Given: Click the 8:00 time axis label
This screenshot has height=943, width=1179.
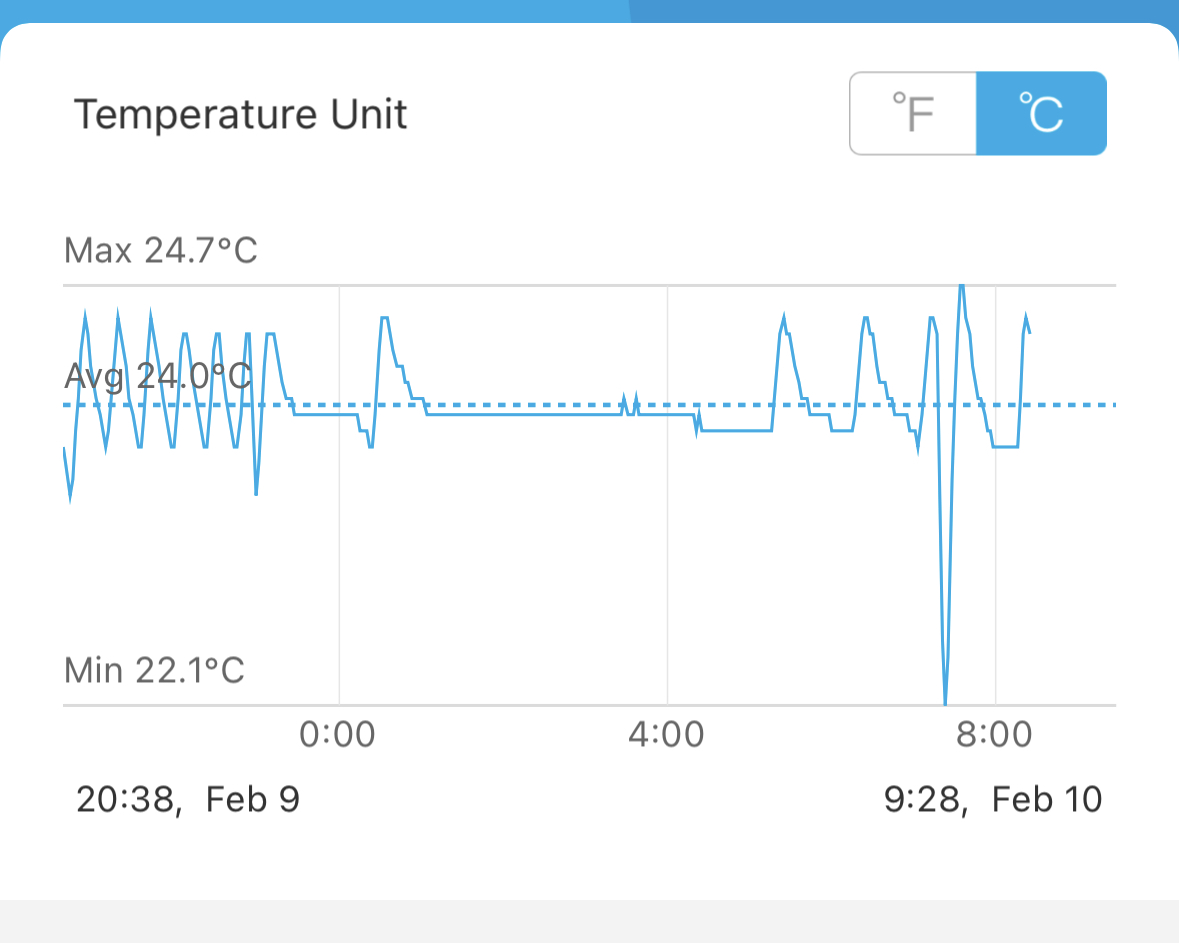Looking at the screenshot, I should pyautogui.click(x=994, y=735).
